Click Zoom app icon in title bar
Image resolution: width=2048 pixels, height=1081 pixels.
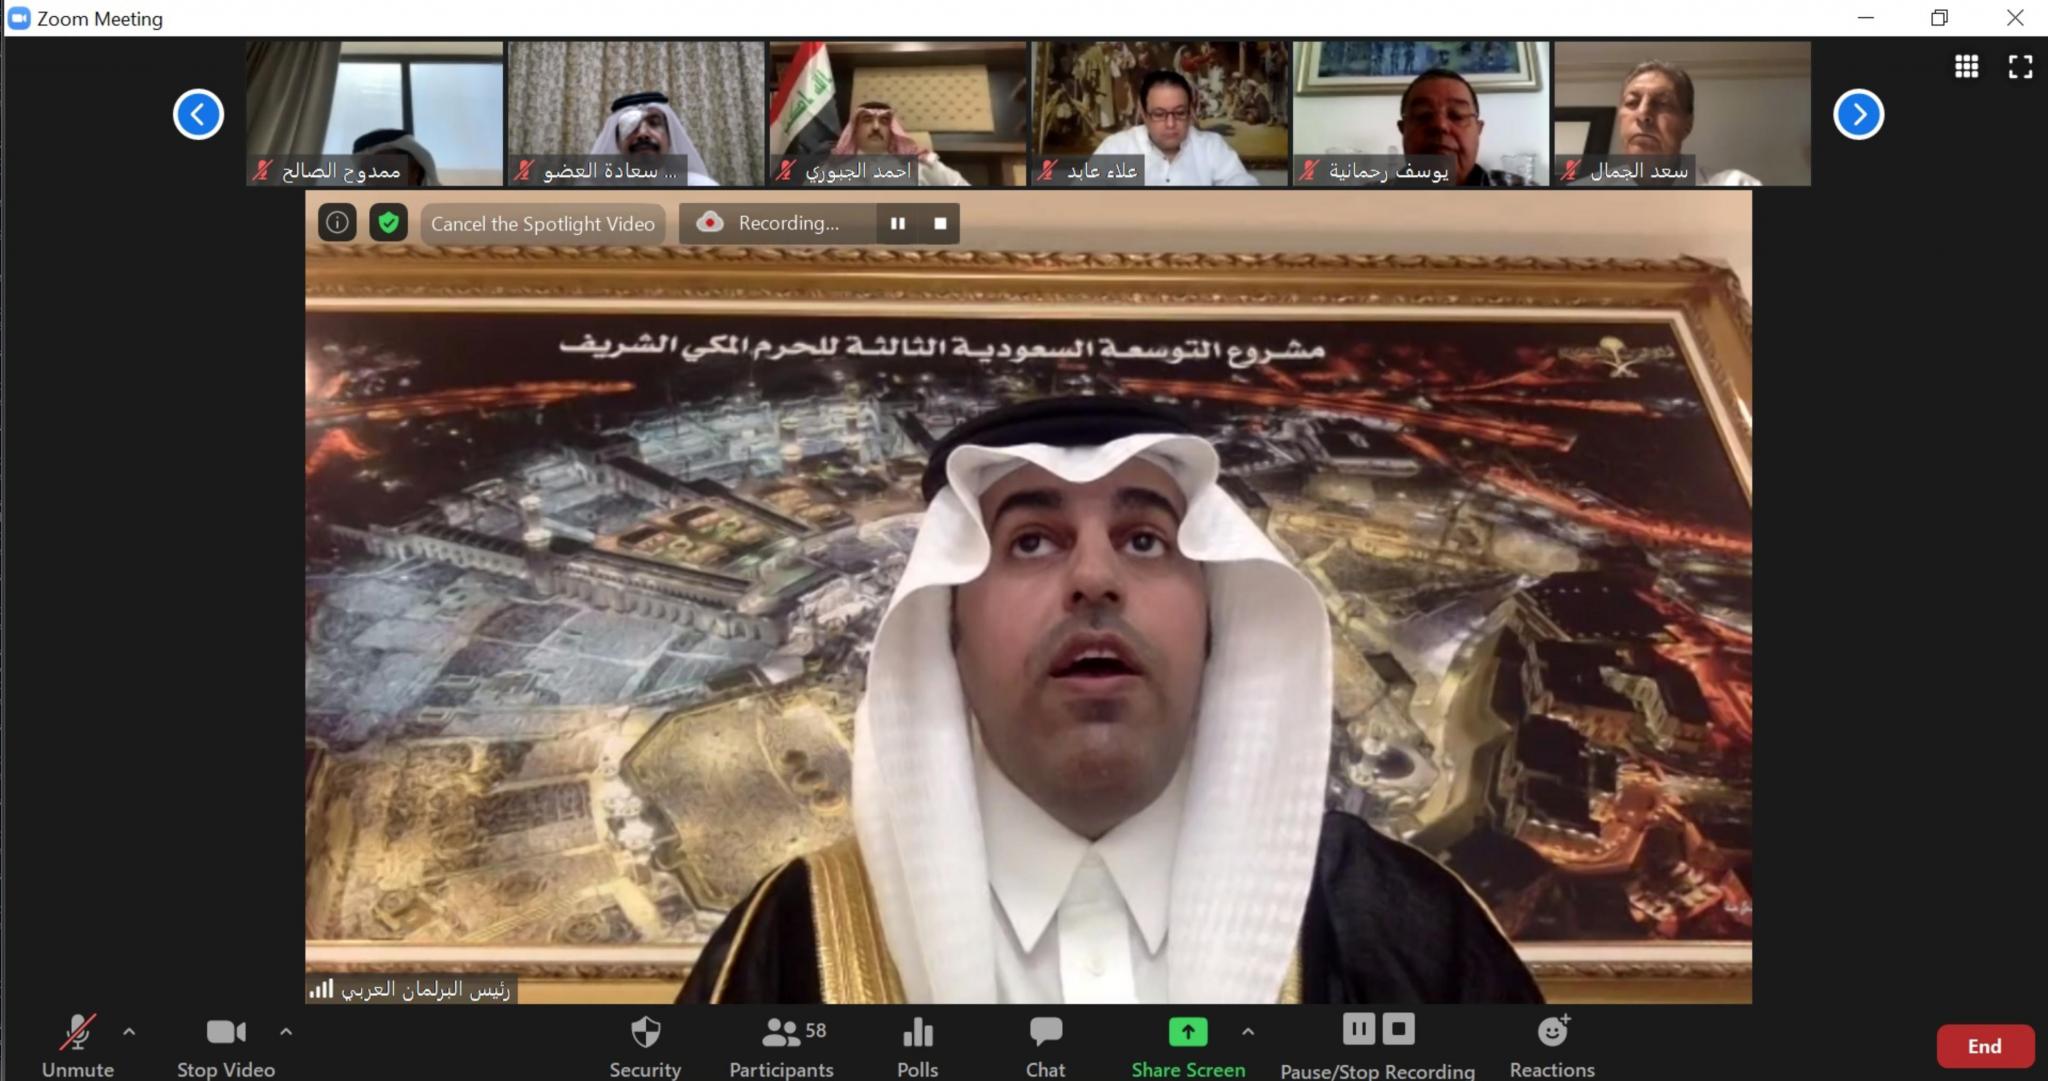[19, 18]
